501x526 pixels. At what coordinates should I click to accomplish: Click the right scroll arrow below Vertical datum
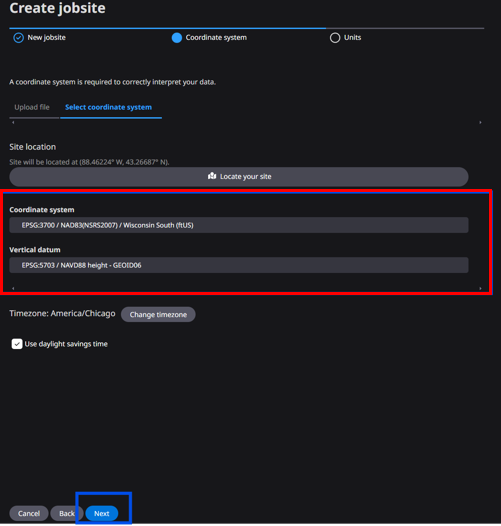pos(480,288)
